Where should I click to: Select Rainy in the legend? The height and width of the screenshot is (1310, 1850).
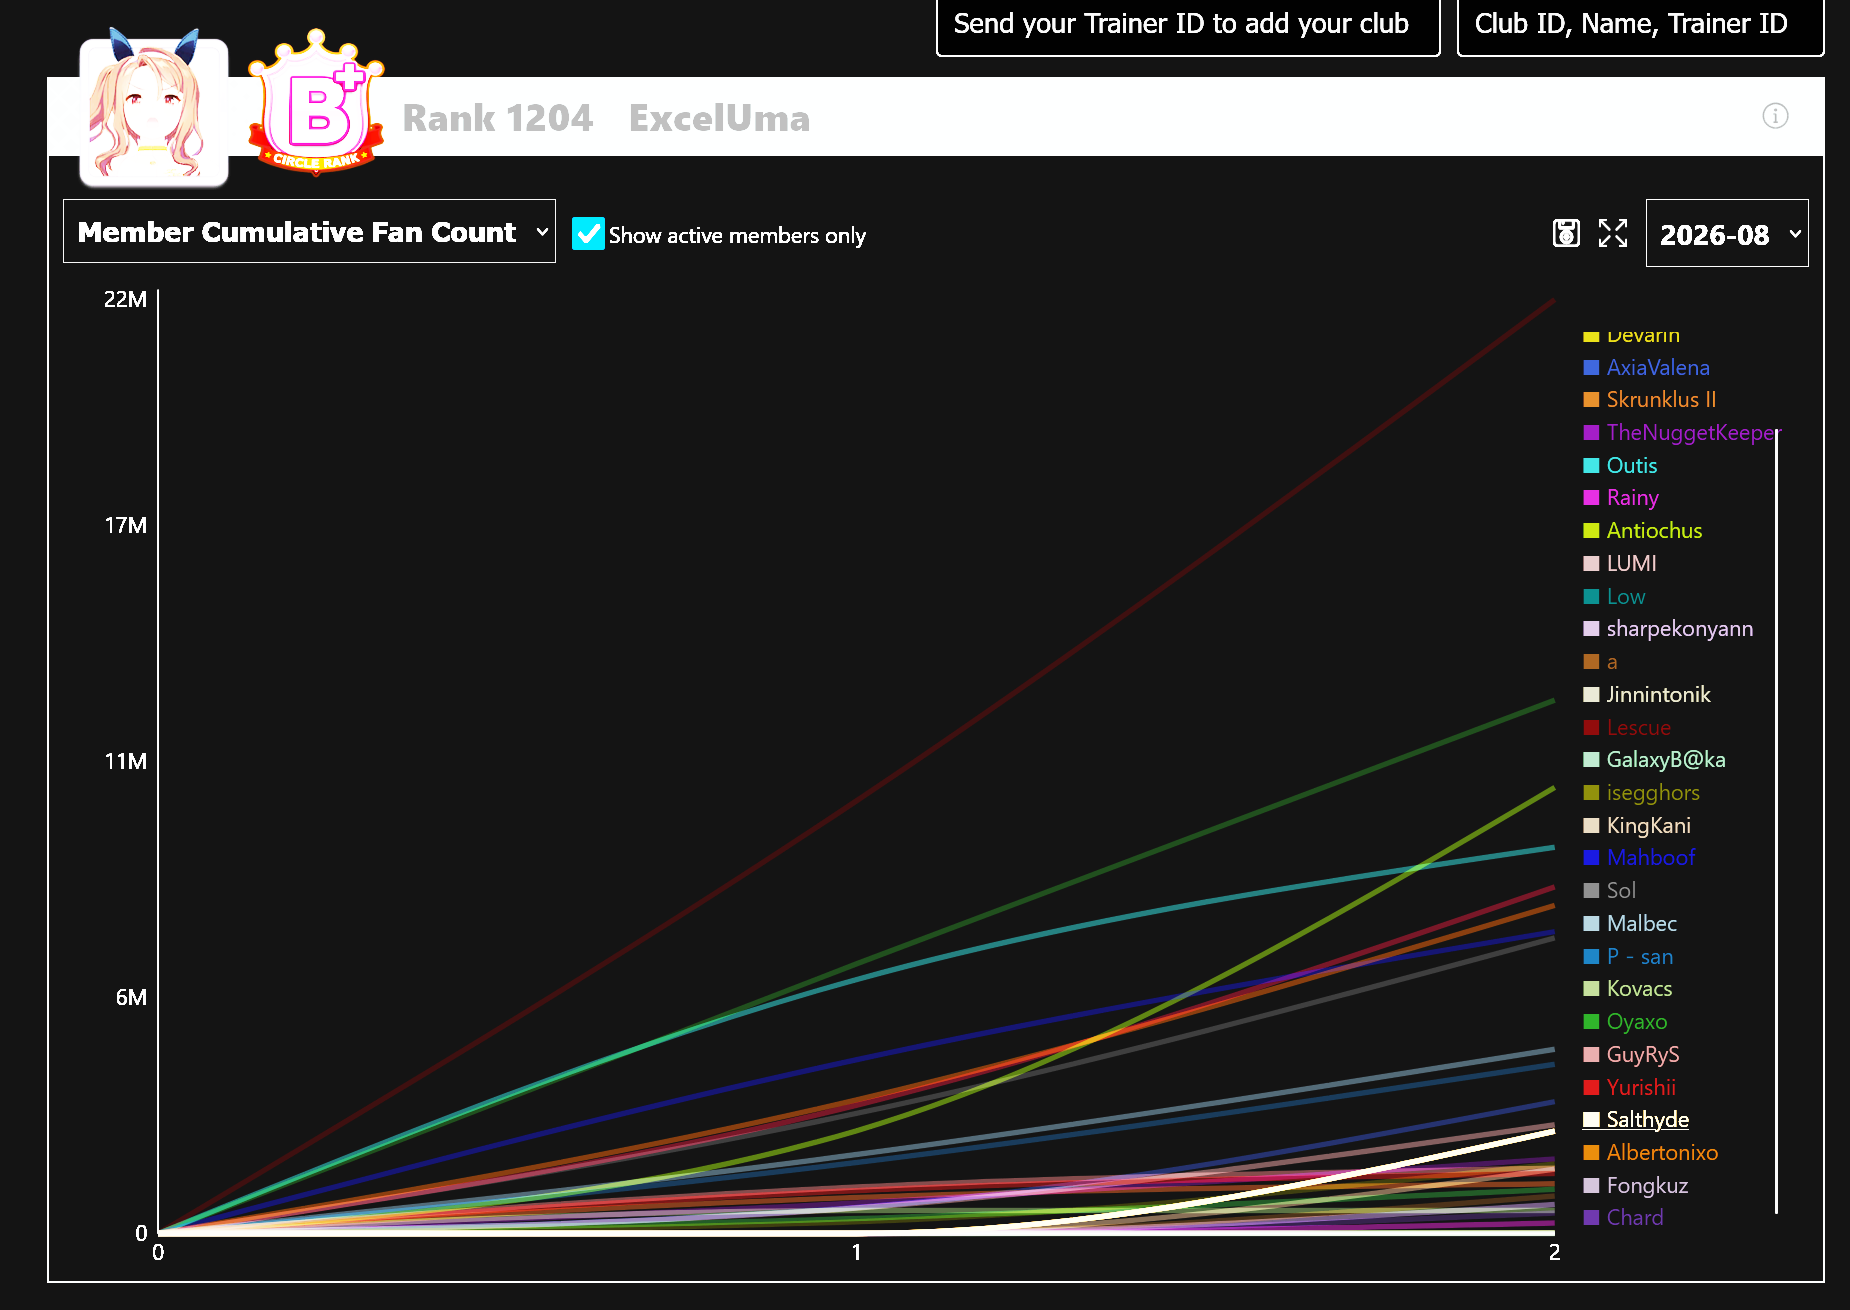(1620, 498)
